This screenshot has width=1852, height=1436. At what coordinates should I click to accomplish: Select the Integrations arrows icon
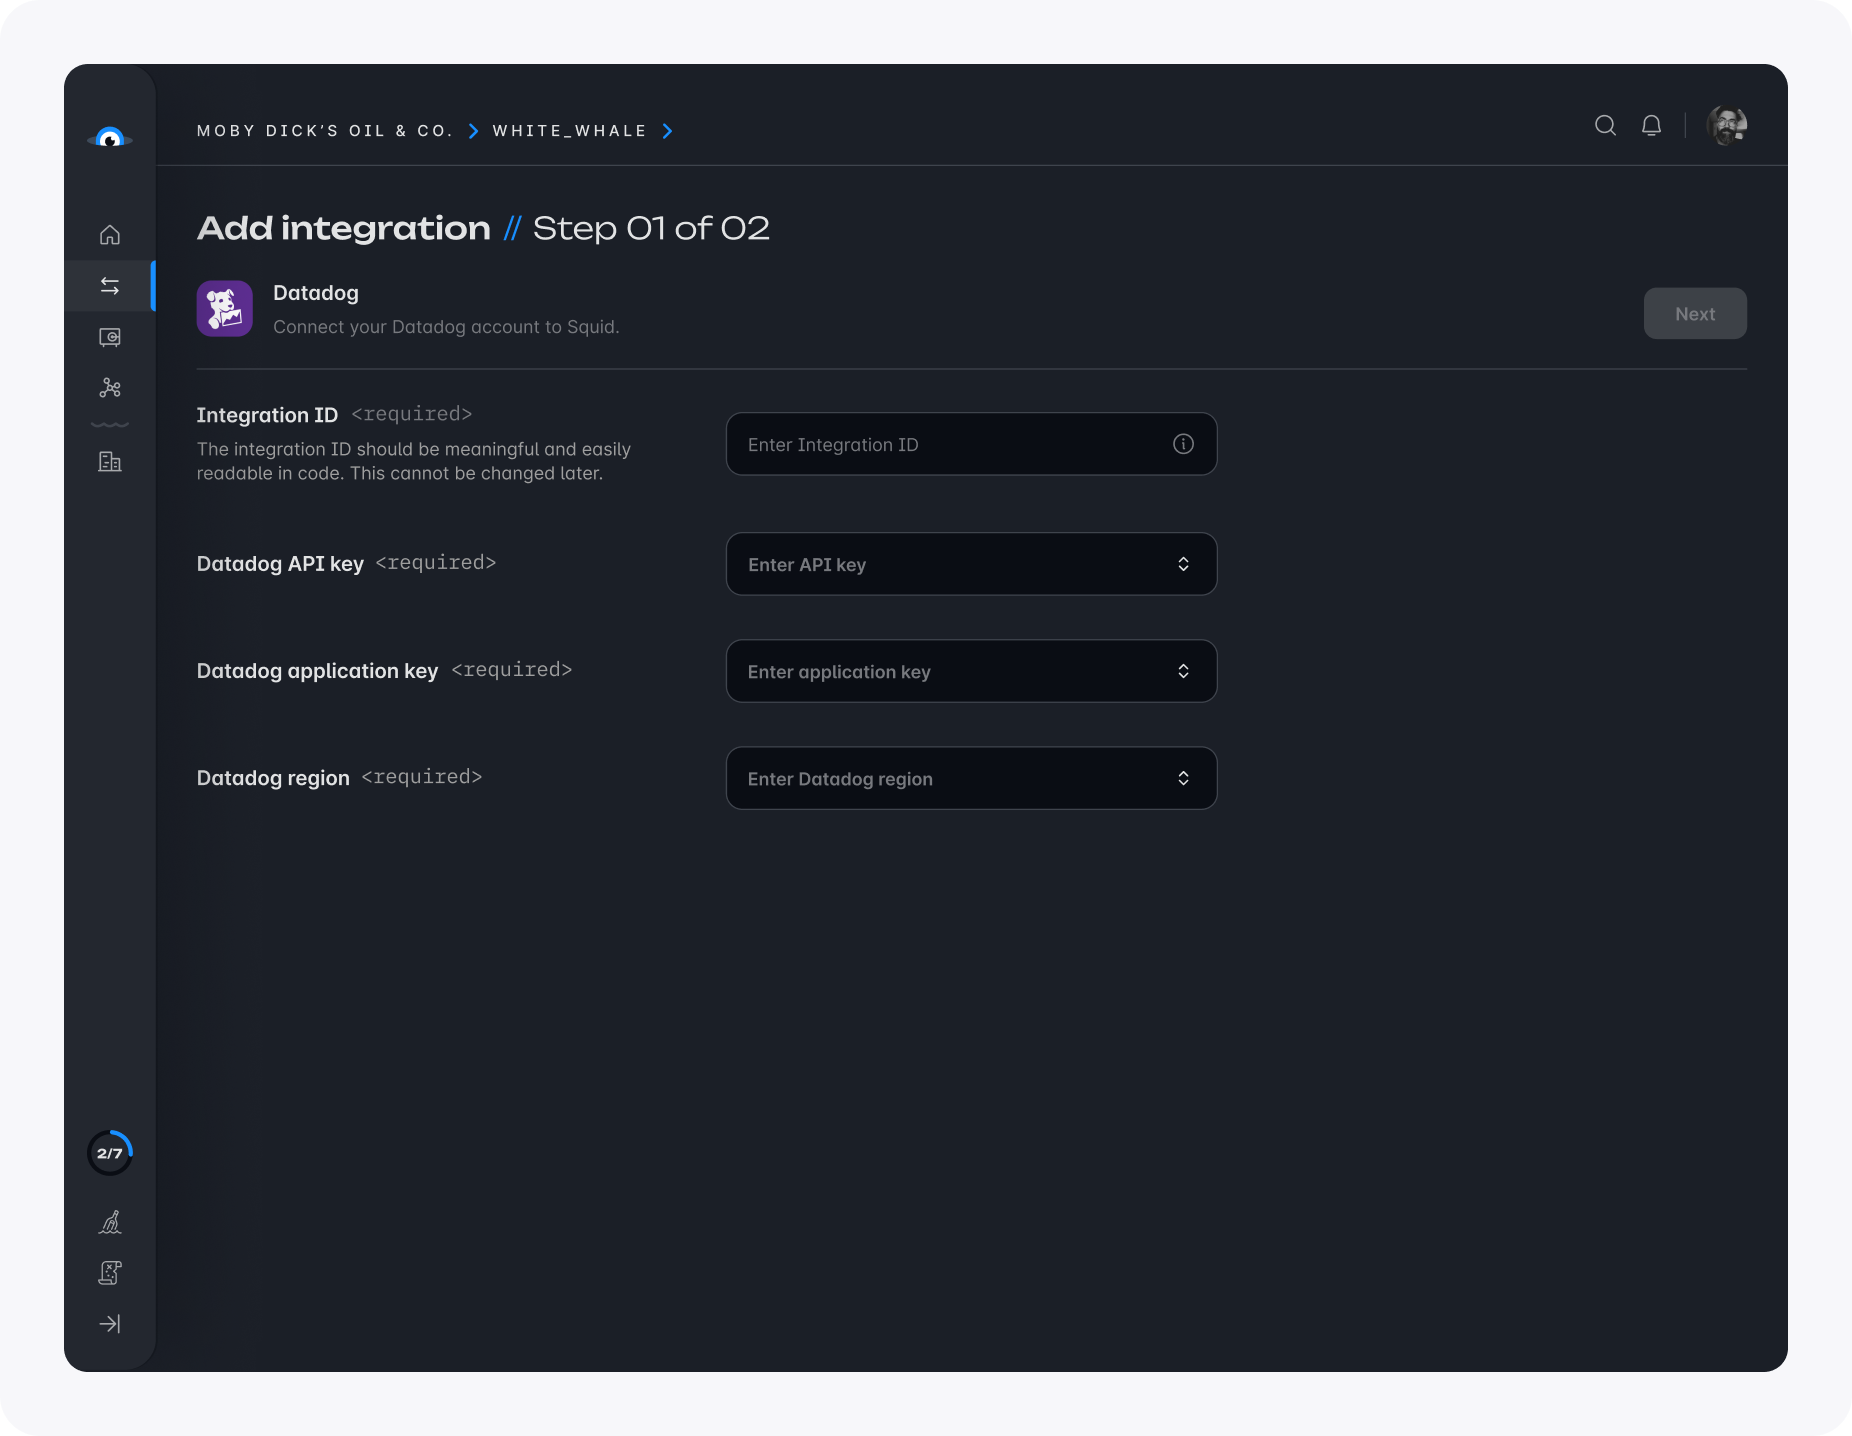point(110,286)
